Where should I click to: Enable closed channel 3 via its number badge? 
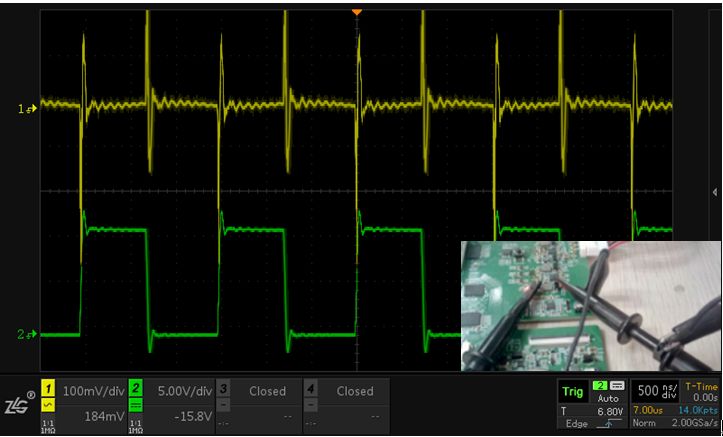click(225, 387)
